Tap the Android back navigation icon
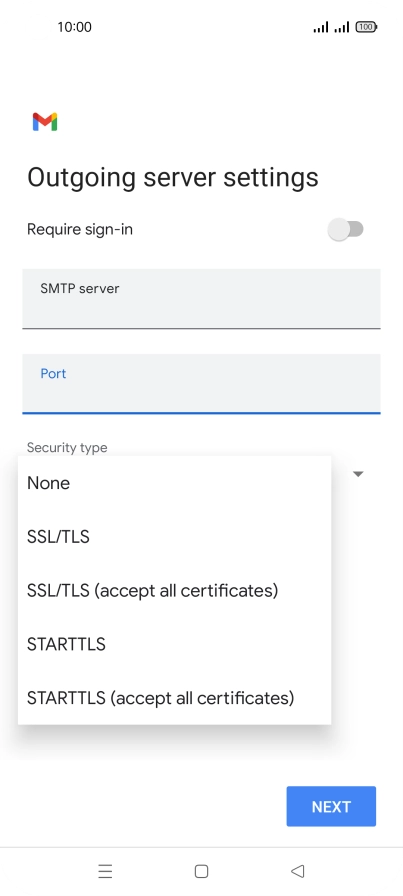403x896 pixels. 297,871
